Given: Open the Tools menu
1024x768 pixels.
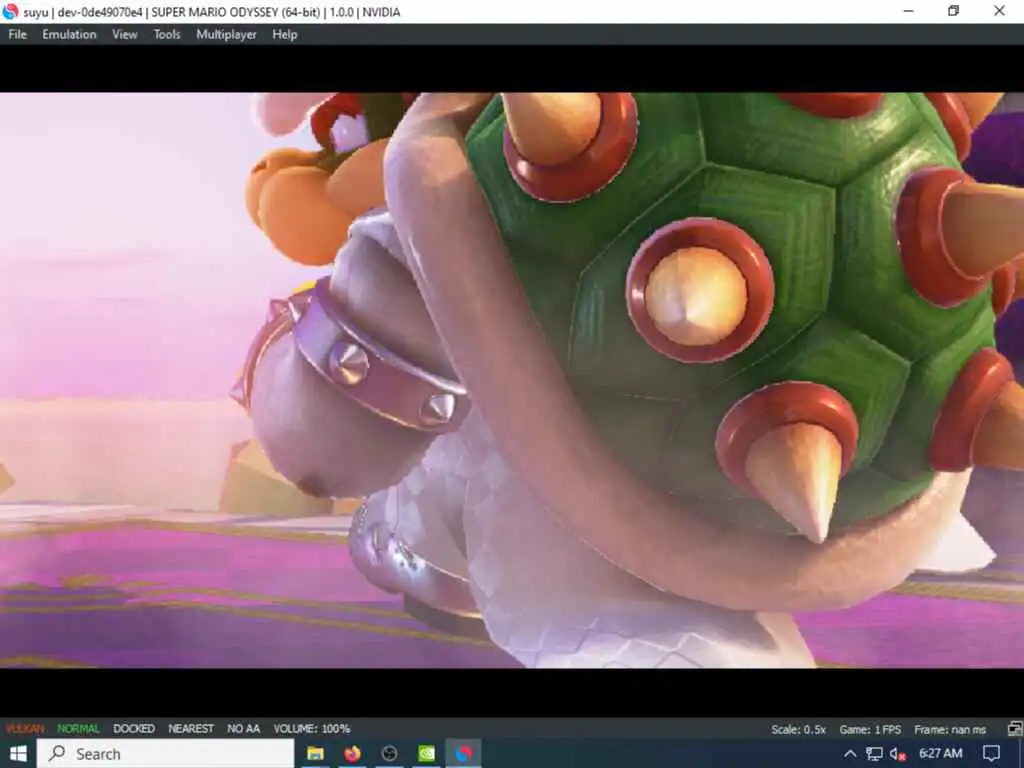Looking at the screenshot, I should point(167,35).
